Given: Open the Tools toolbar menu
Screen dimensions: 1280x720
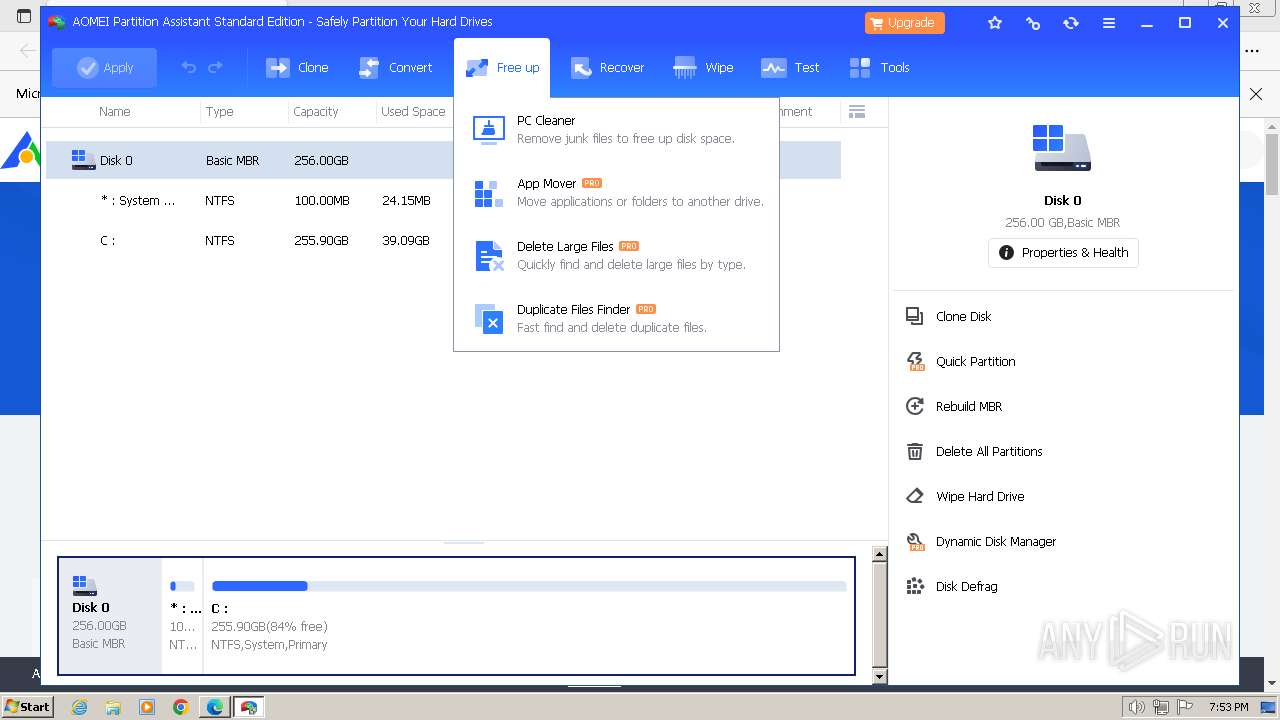Looking at the screenshot, I should 880,68.
